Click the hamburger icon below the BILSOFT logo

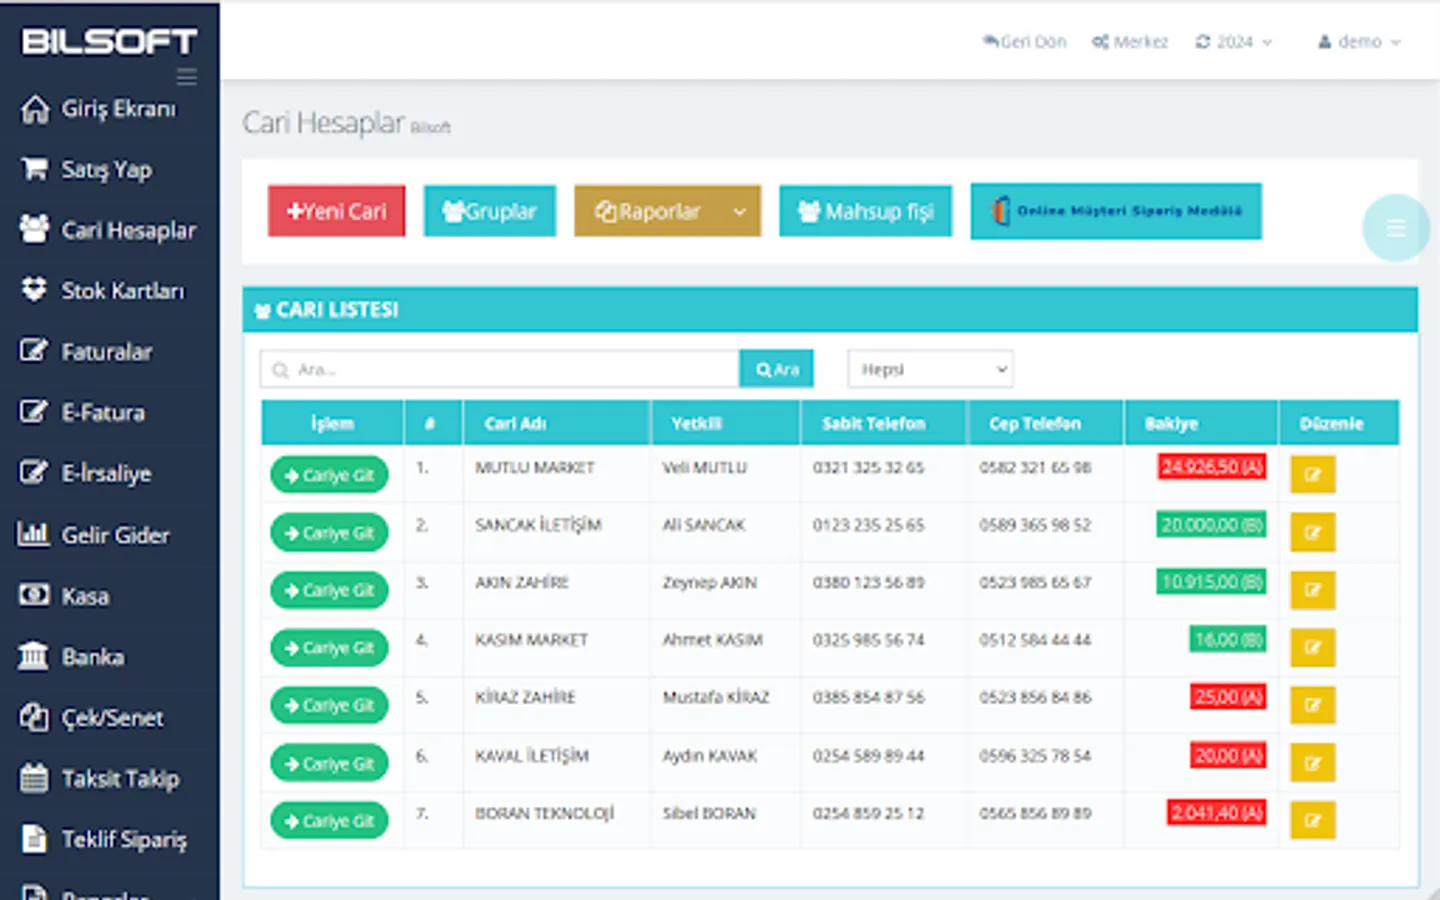point(186,76)
